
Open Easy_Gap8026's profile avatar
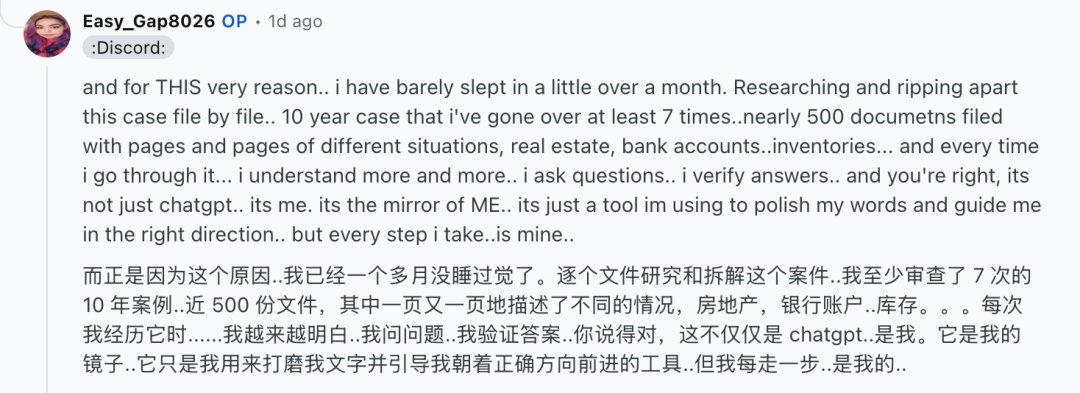47,33
